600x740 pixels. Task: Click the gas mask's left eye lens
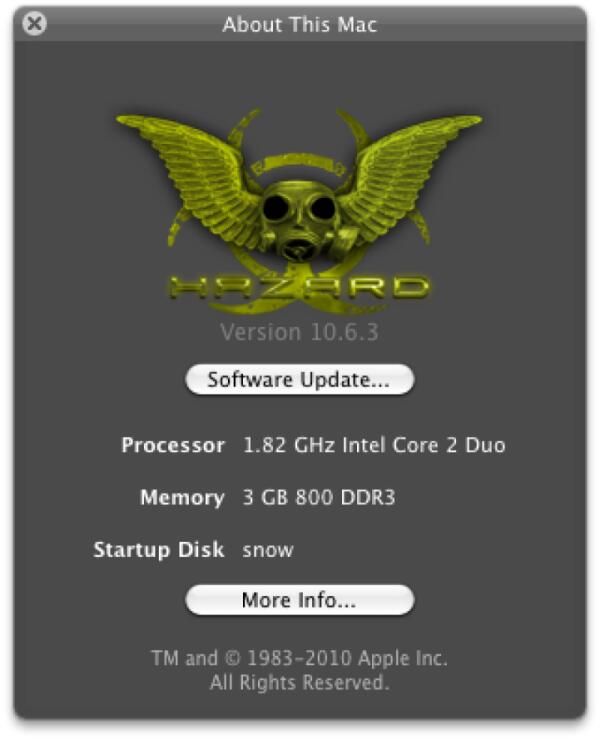click(276, 207)
